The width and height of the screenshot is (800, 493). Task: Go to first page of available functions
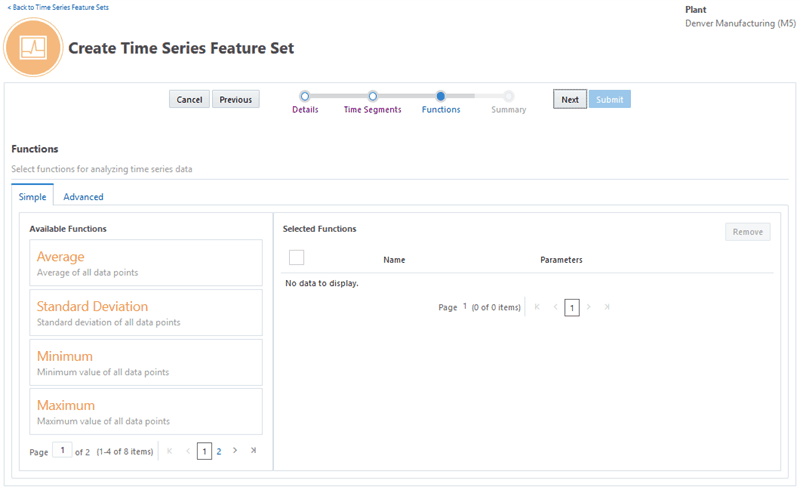169,451
